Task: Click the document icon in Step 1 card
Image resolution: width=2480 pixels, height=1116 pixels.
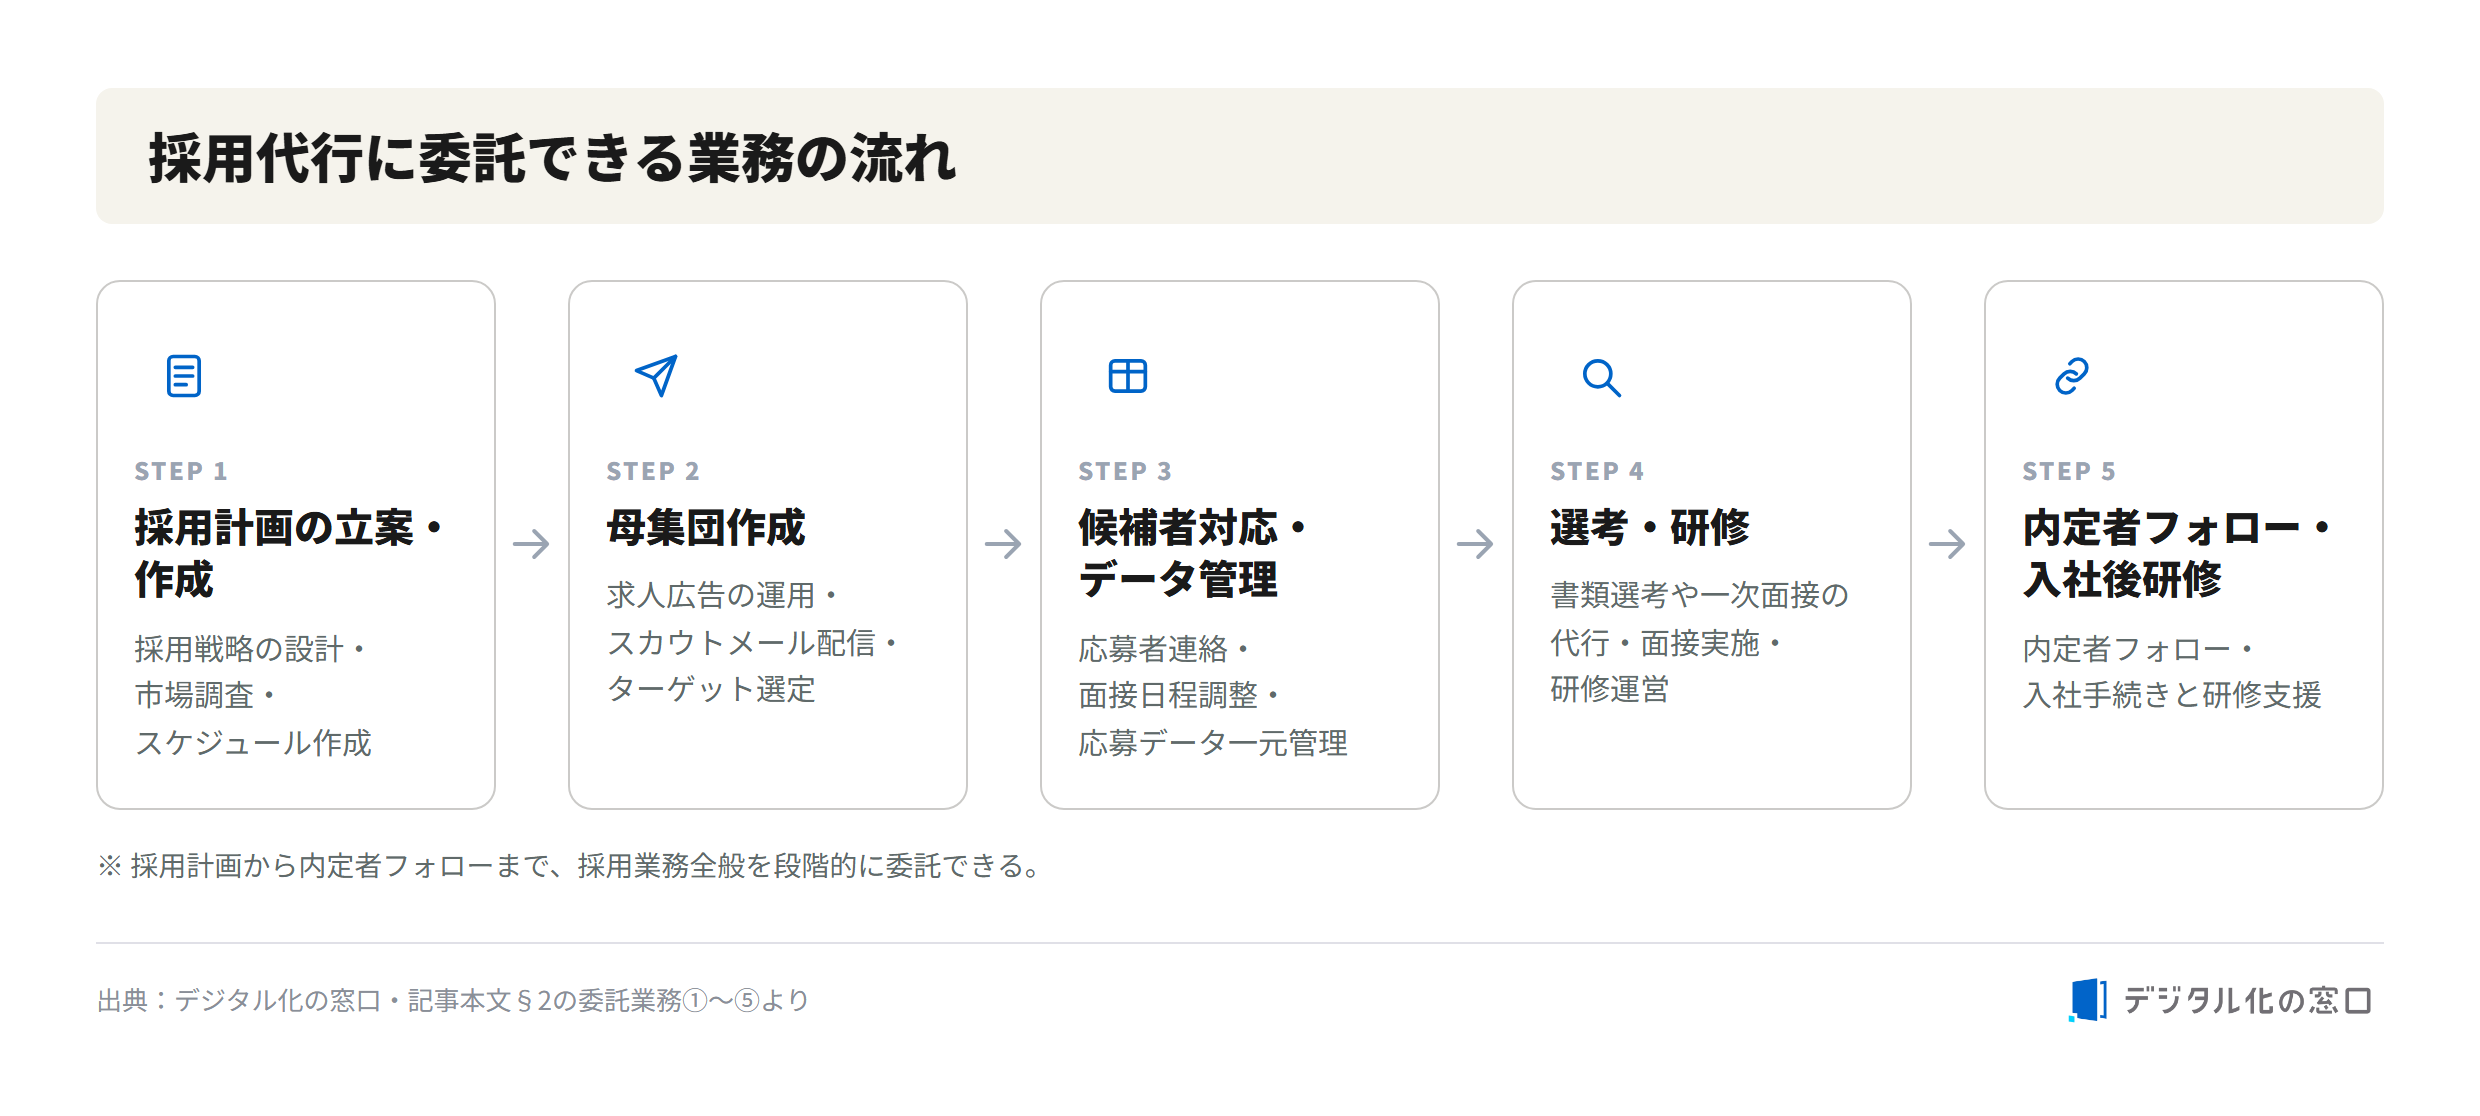Action: point(184,376)
